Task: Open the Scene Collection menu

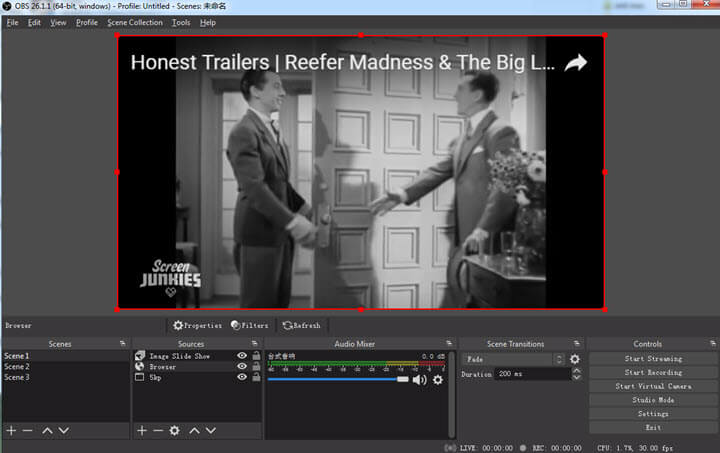Action: [x=135, y=22]
